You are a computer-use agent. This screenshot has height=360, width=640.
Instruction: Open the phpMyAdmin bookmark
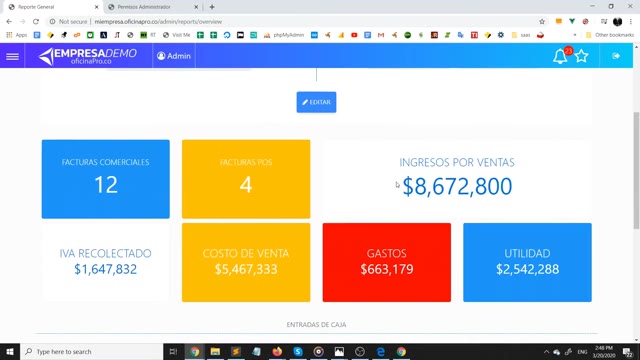(x=284, y=35)
